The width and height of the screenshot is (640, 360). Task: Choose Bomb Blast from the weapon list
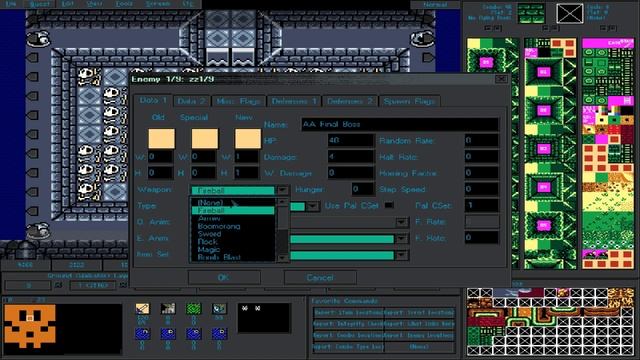coord(234,257)
